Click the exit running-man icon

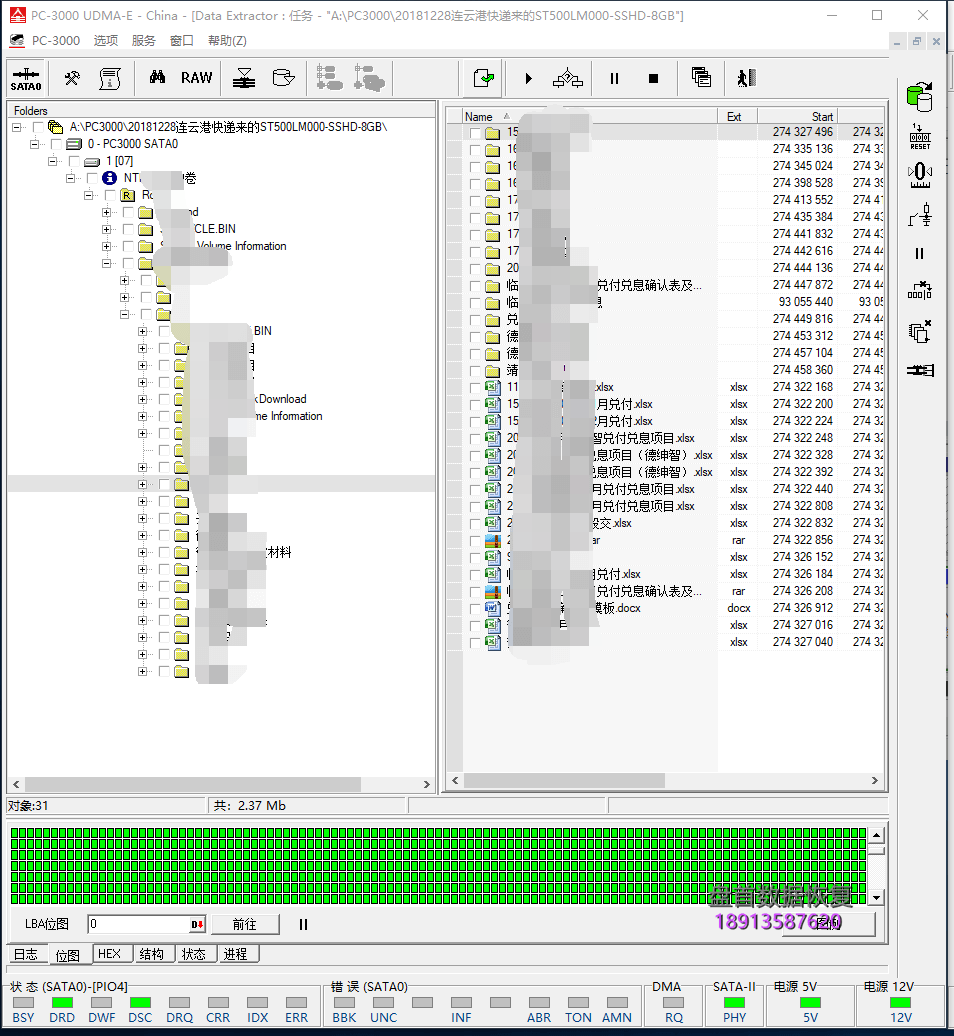pyautogui.click(x=747, y=78)
